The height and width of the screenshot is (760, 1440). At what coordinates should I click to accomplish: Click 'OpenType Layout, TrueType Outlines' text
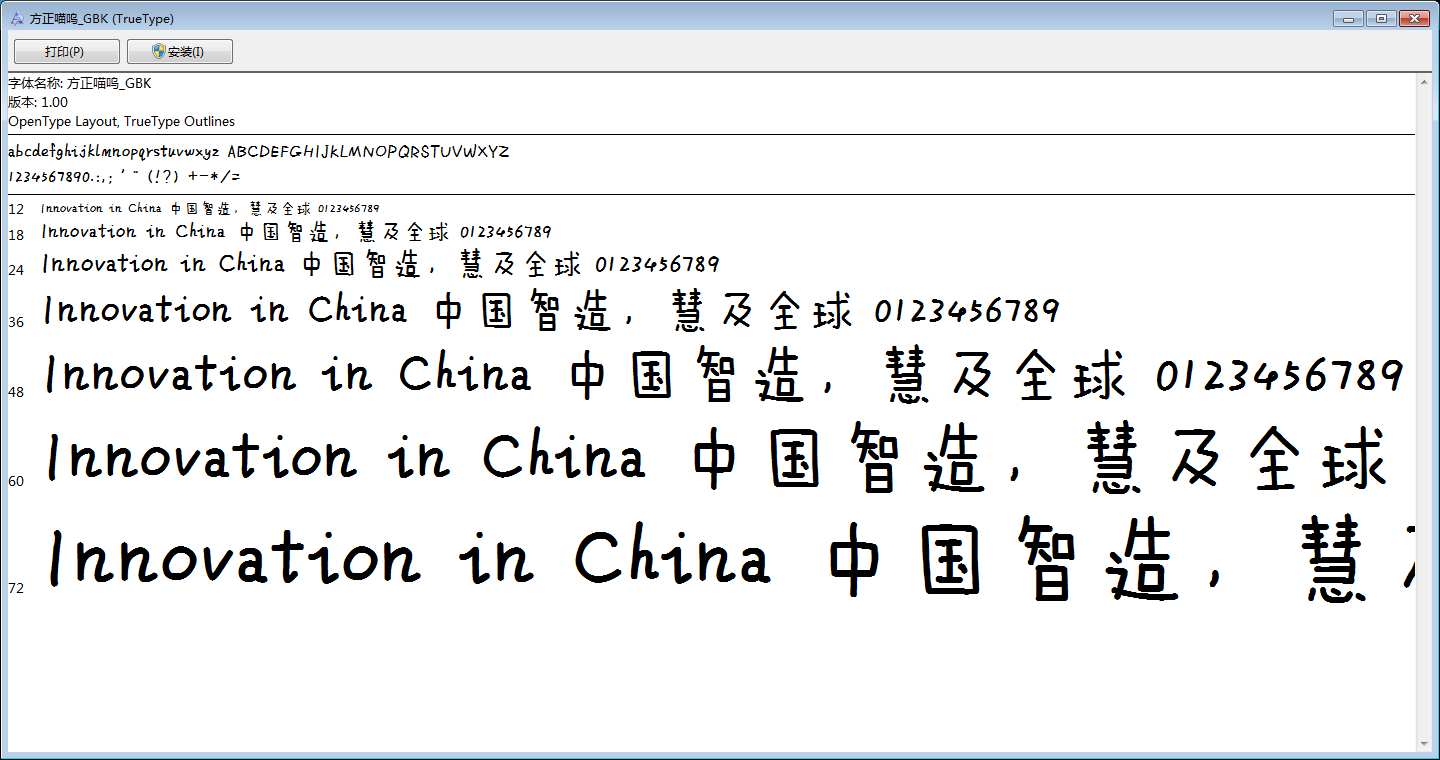(x=122, y=121)
